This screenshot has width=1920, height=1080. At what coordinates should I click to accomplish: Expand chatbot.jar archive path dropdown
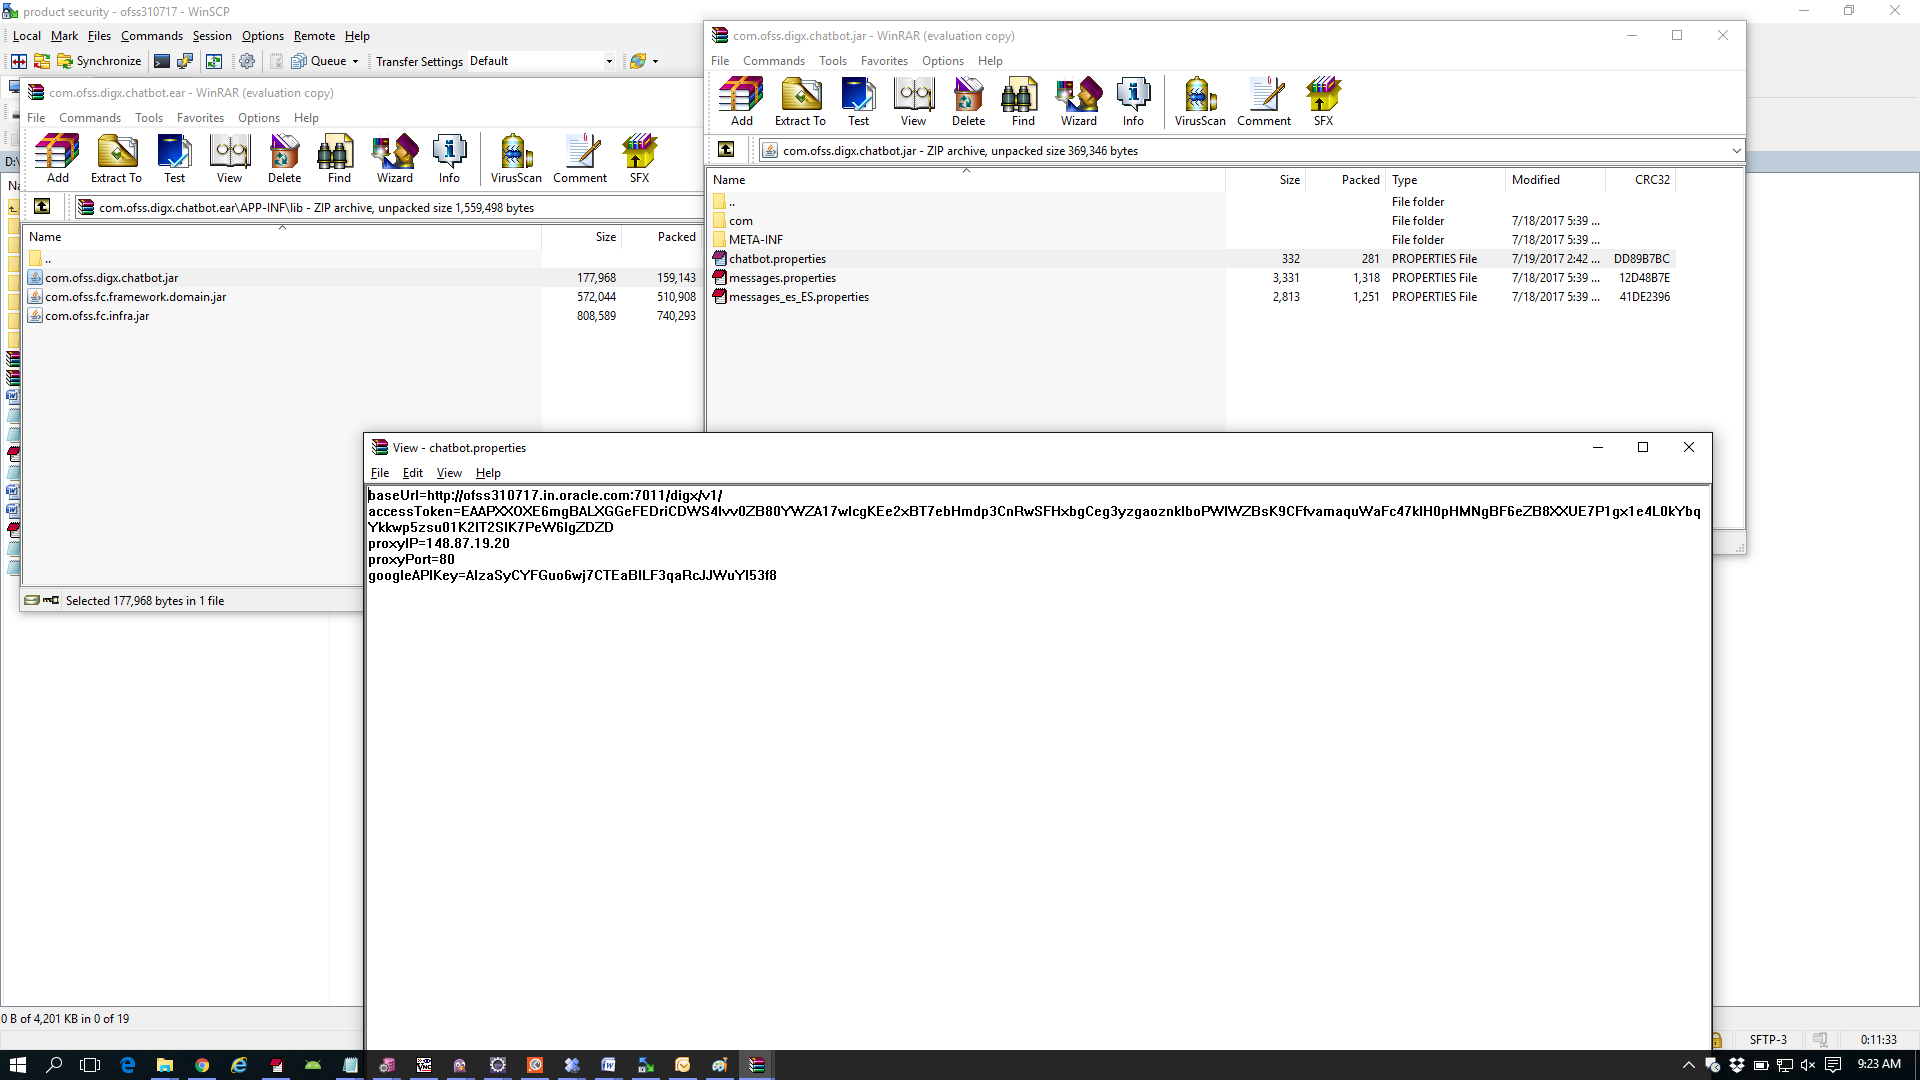tap(1736, 151)
